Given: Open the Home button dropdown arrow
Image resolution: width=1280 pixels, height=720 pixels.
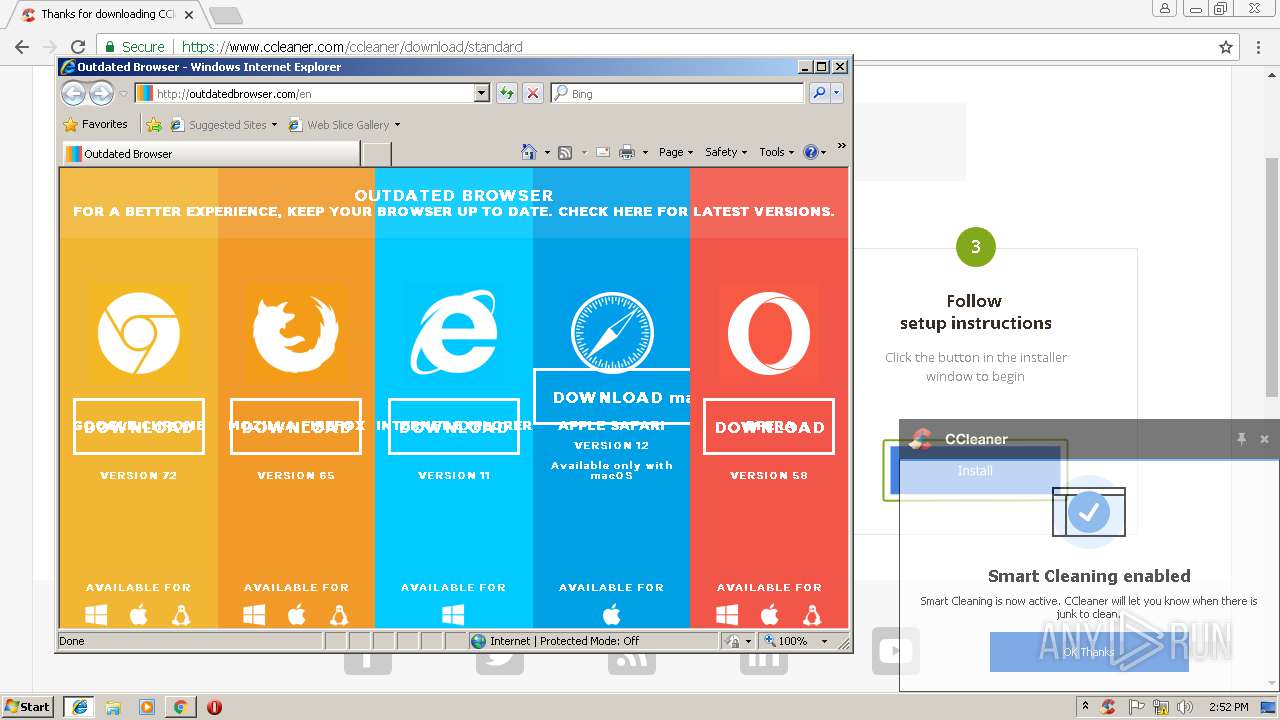Looking at the screenshot, I should point(547,152).
